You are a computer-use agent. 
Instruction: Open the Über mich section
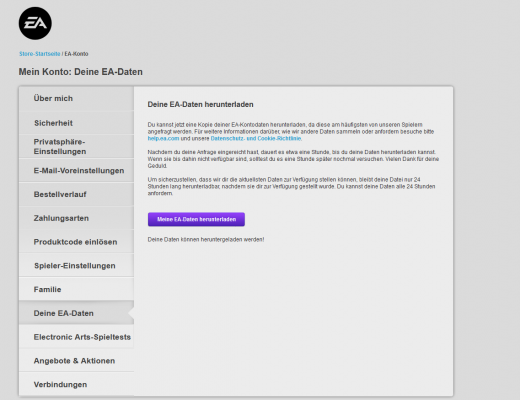click(76, 99)
